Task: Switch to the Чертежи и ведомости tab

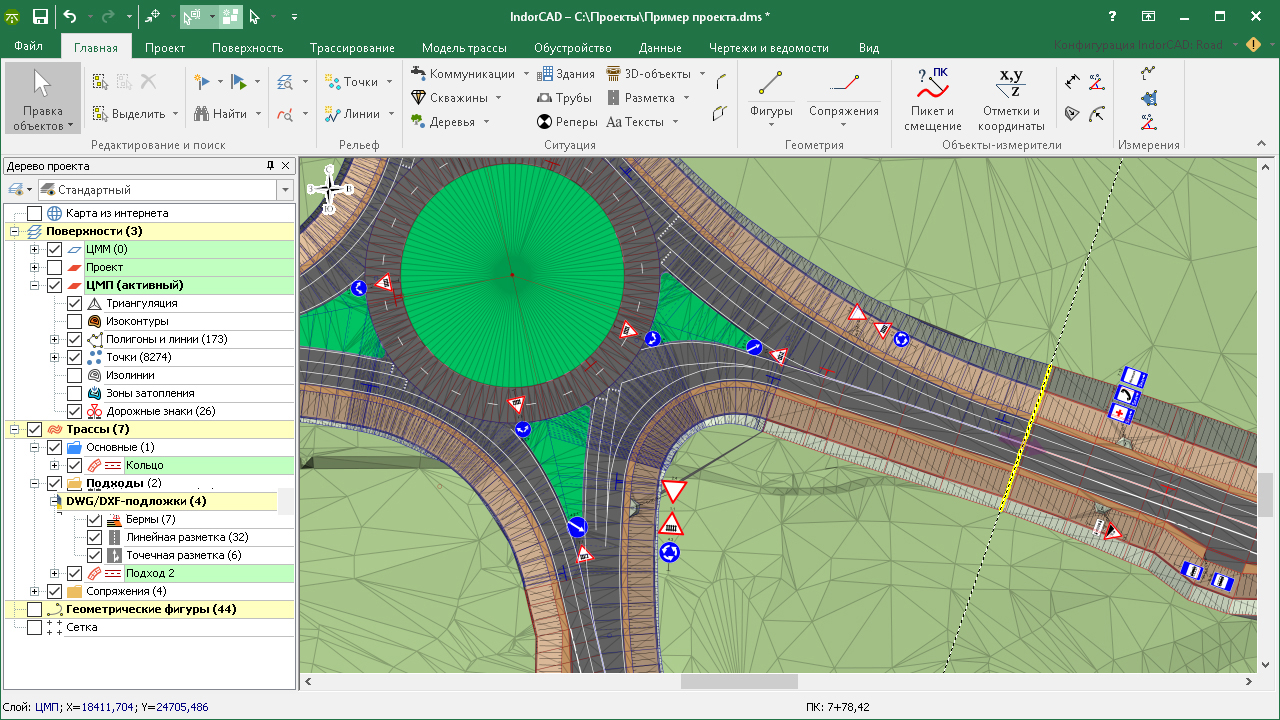Action: (768, 47)
